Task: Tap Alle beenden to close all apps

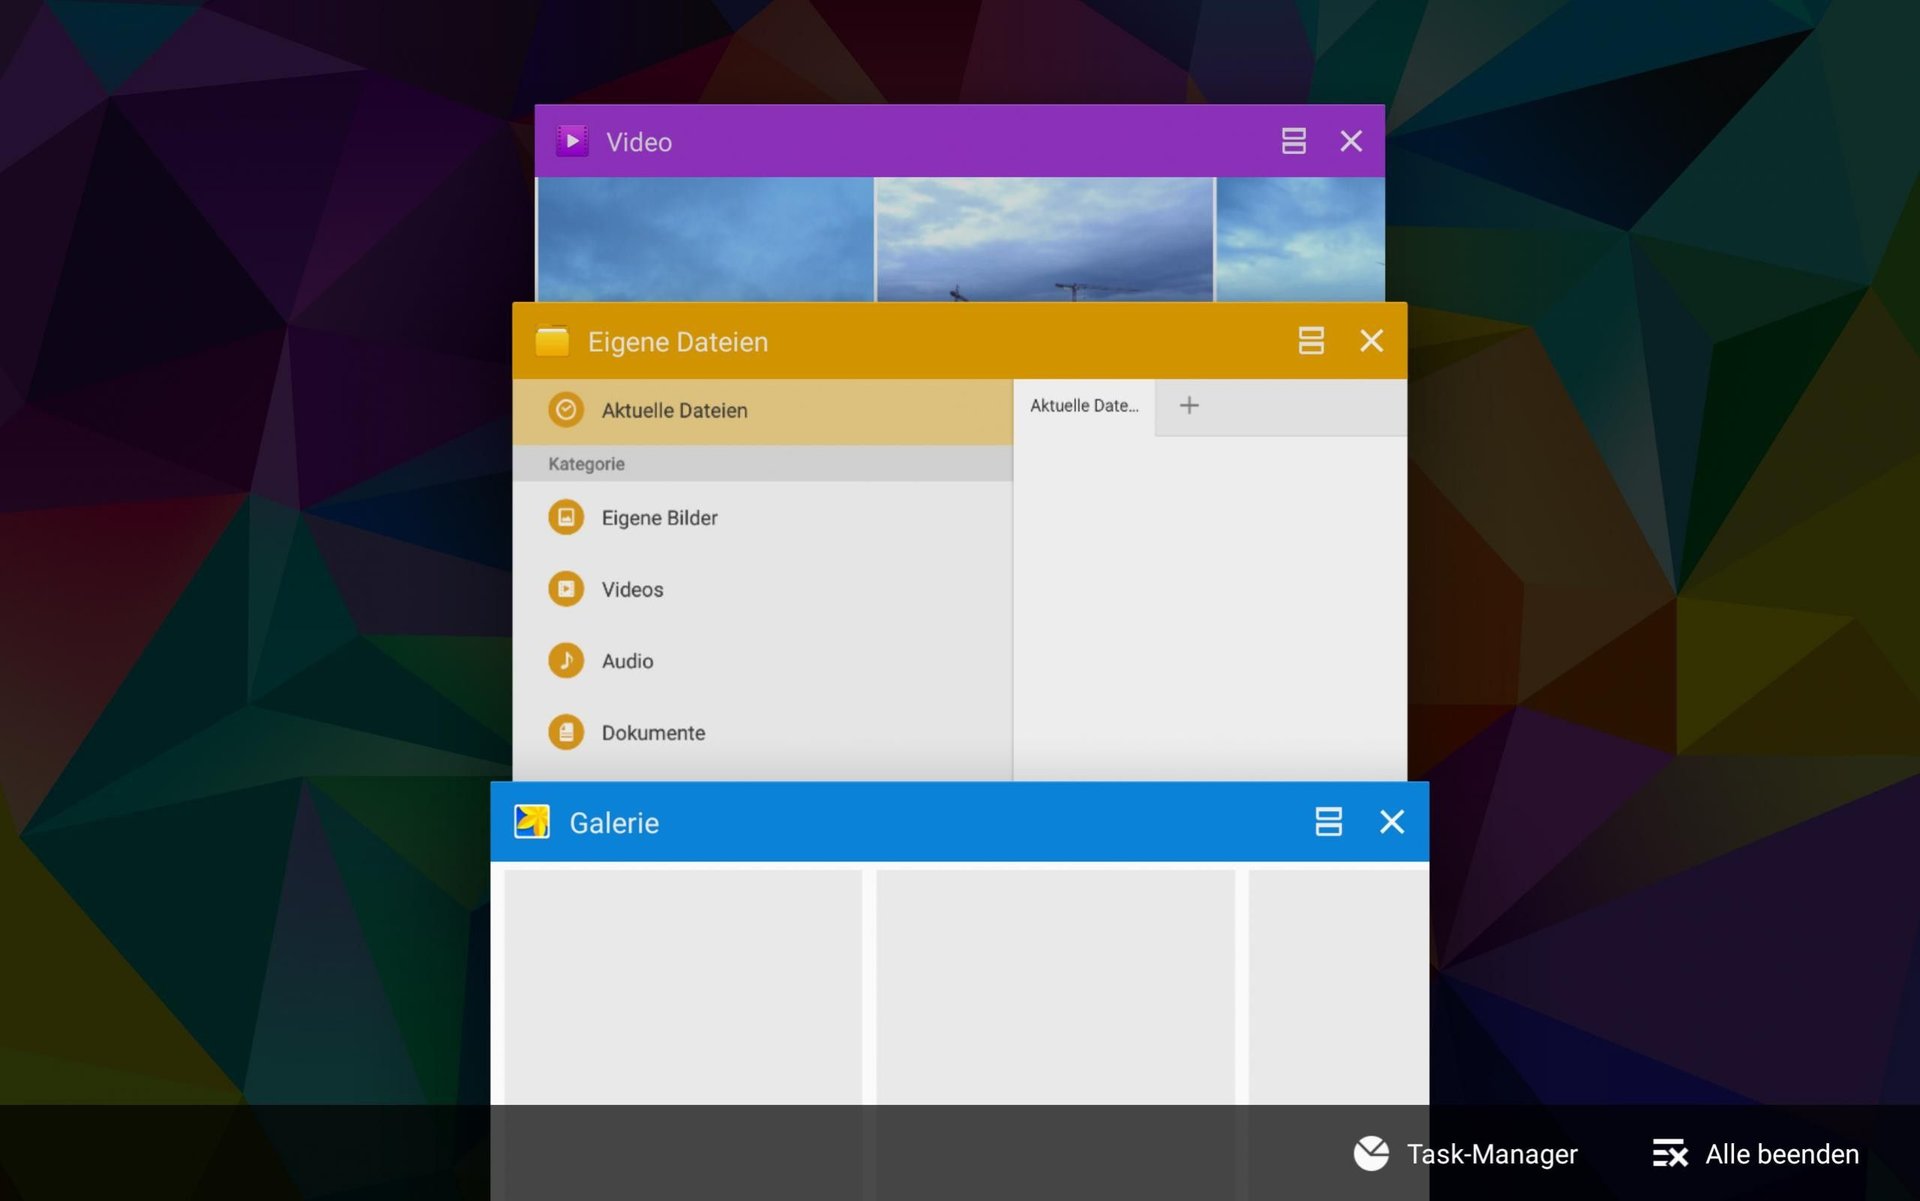Action: pyautogui.click(x=1756, y=1154)
